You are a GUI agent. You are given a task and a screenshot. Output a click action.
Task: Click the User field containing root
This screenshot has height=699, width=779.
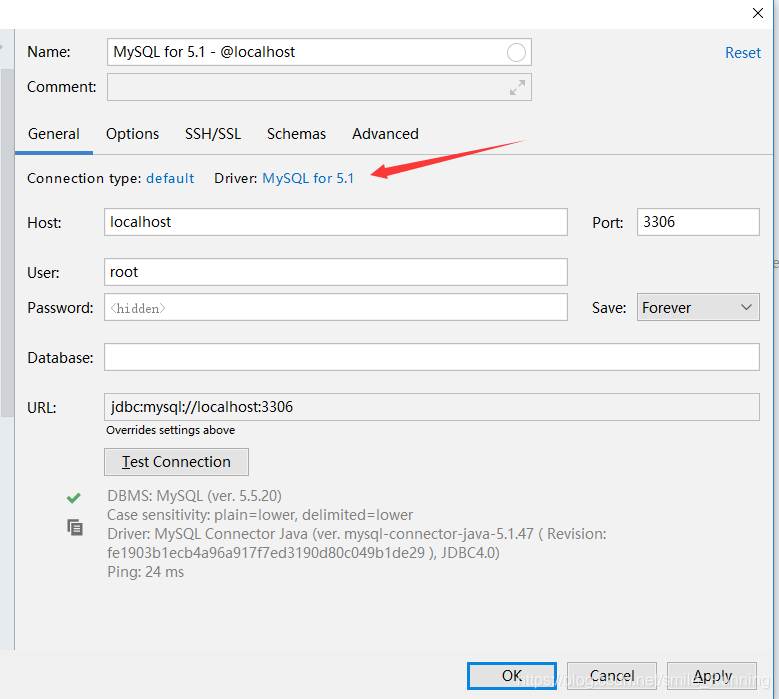(336, 272)
